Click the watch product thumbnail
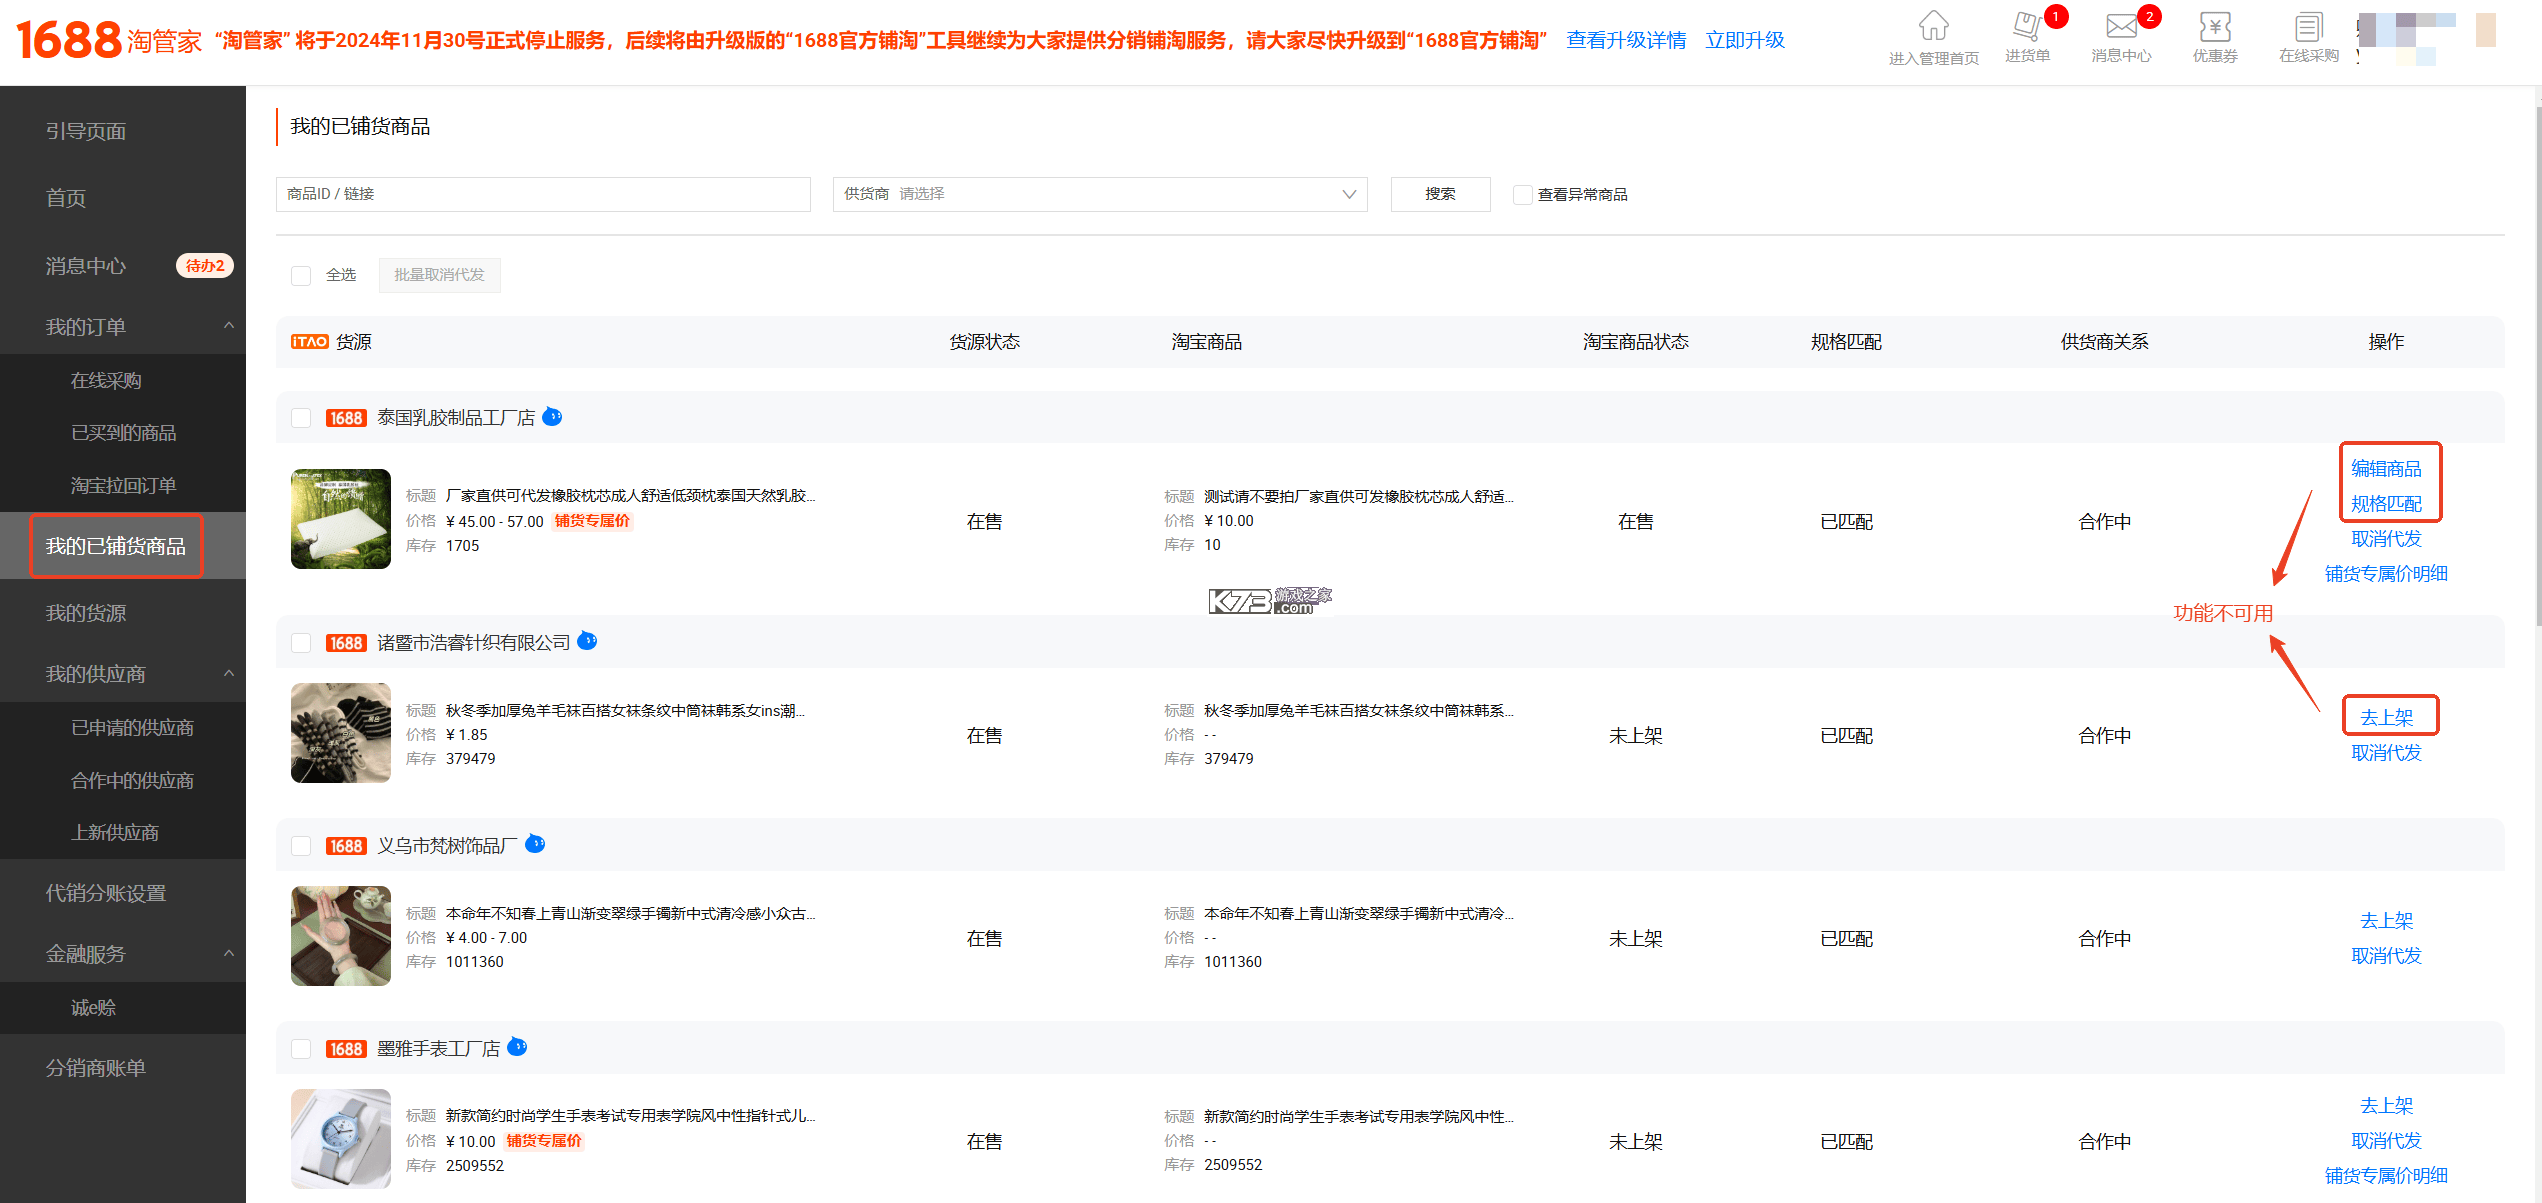This screenshot has width=2542, height=1203. point(341,1138)
